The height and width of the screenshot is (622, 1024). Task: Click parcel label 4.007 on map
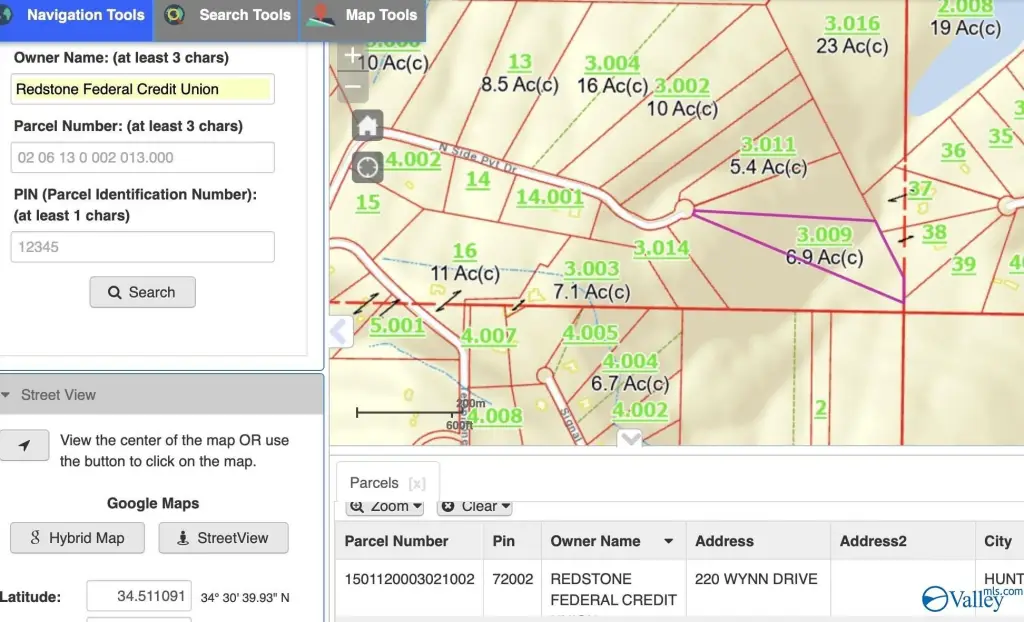pyautogui.click(x=488, y=336)
